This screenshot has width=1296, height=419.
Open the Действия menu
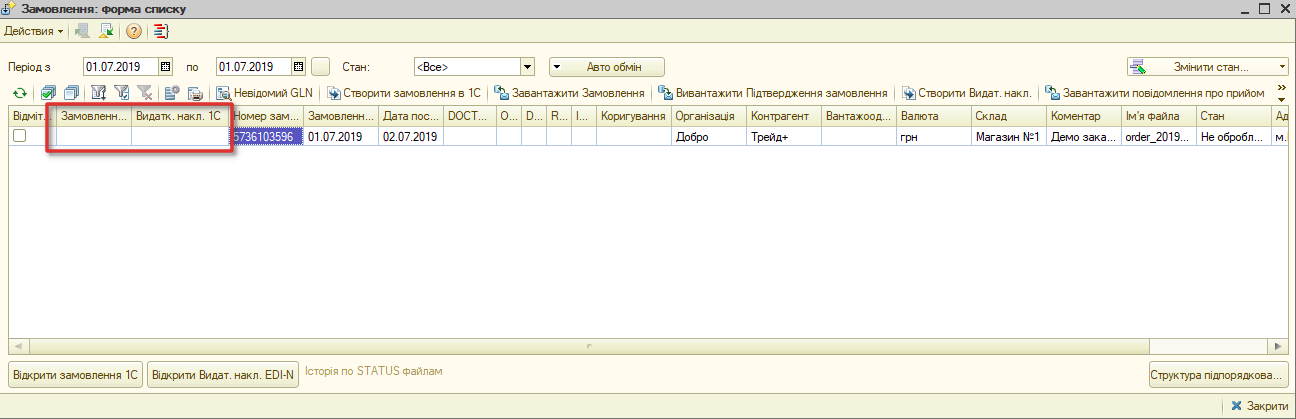34,31
